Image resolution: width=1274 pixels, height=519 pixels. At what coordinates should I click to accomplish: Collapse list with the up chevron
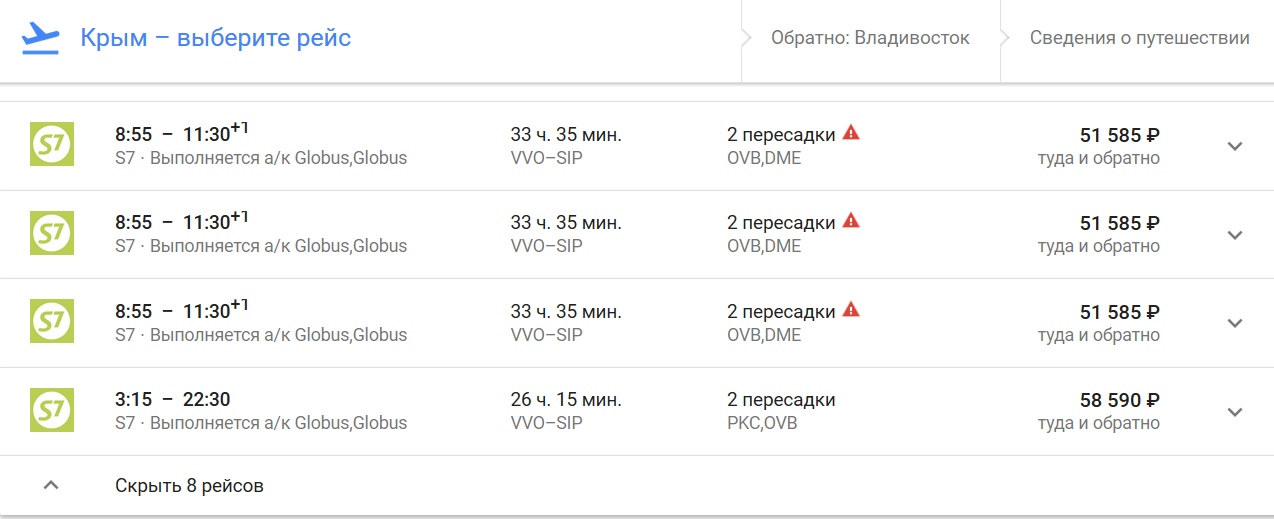(x=51, y=486)
